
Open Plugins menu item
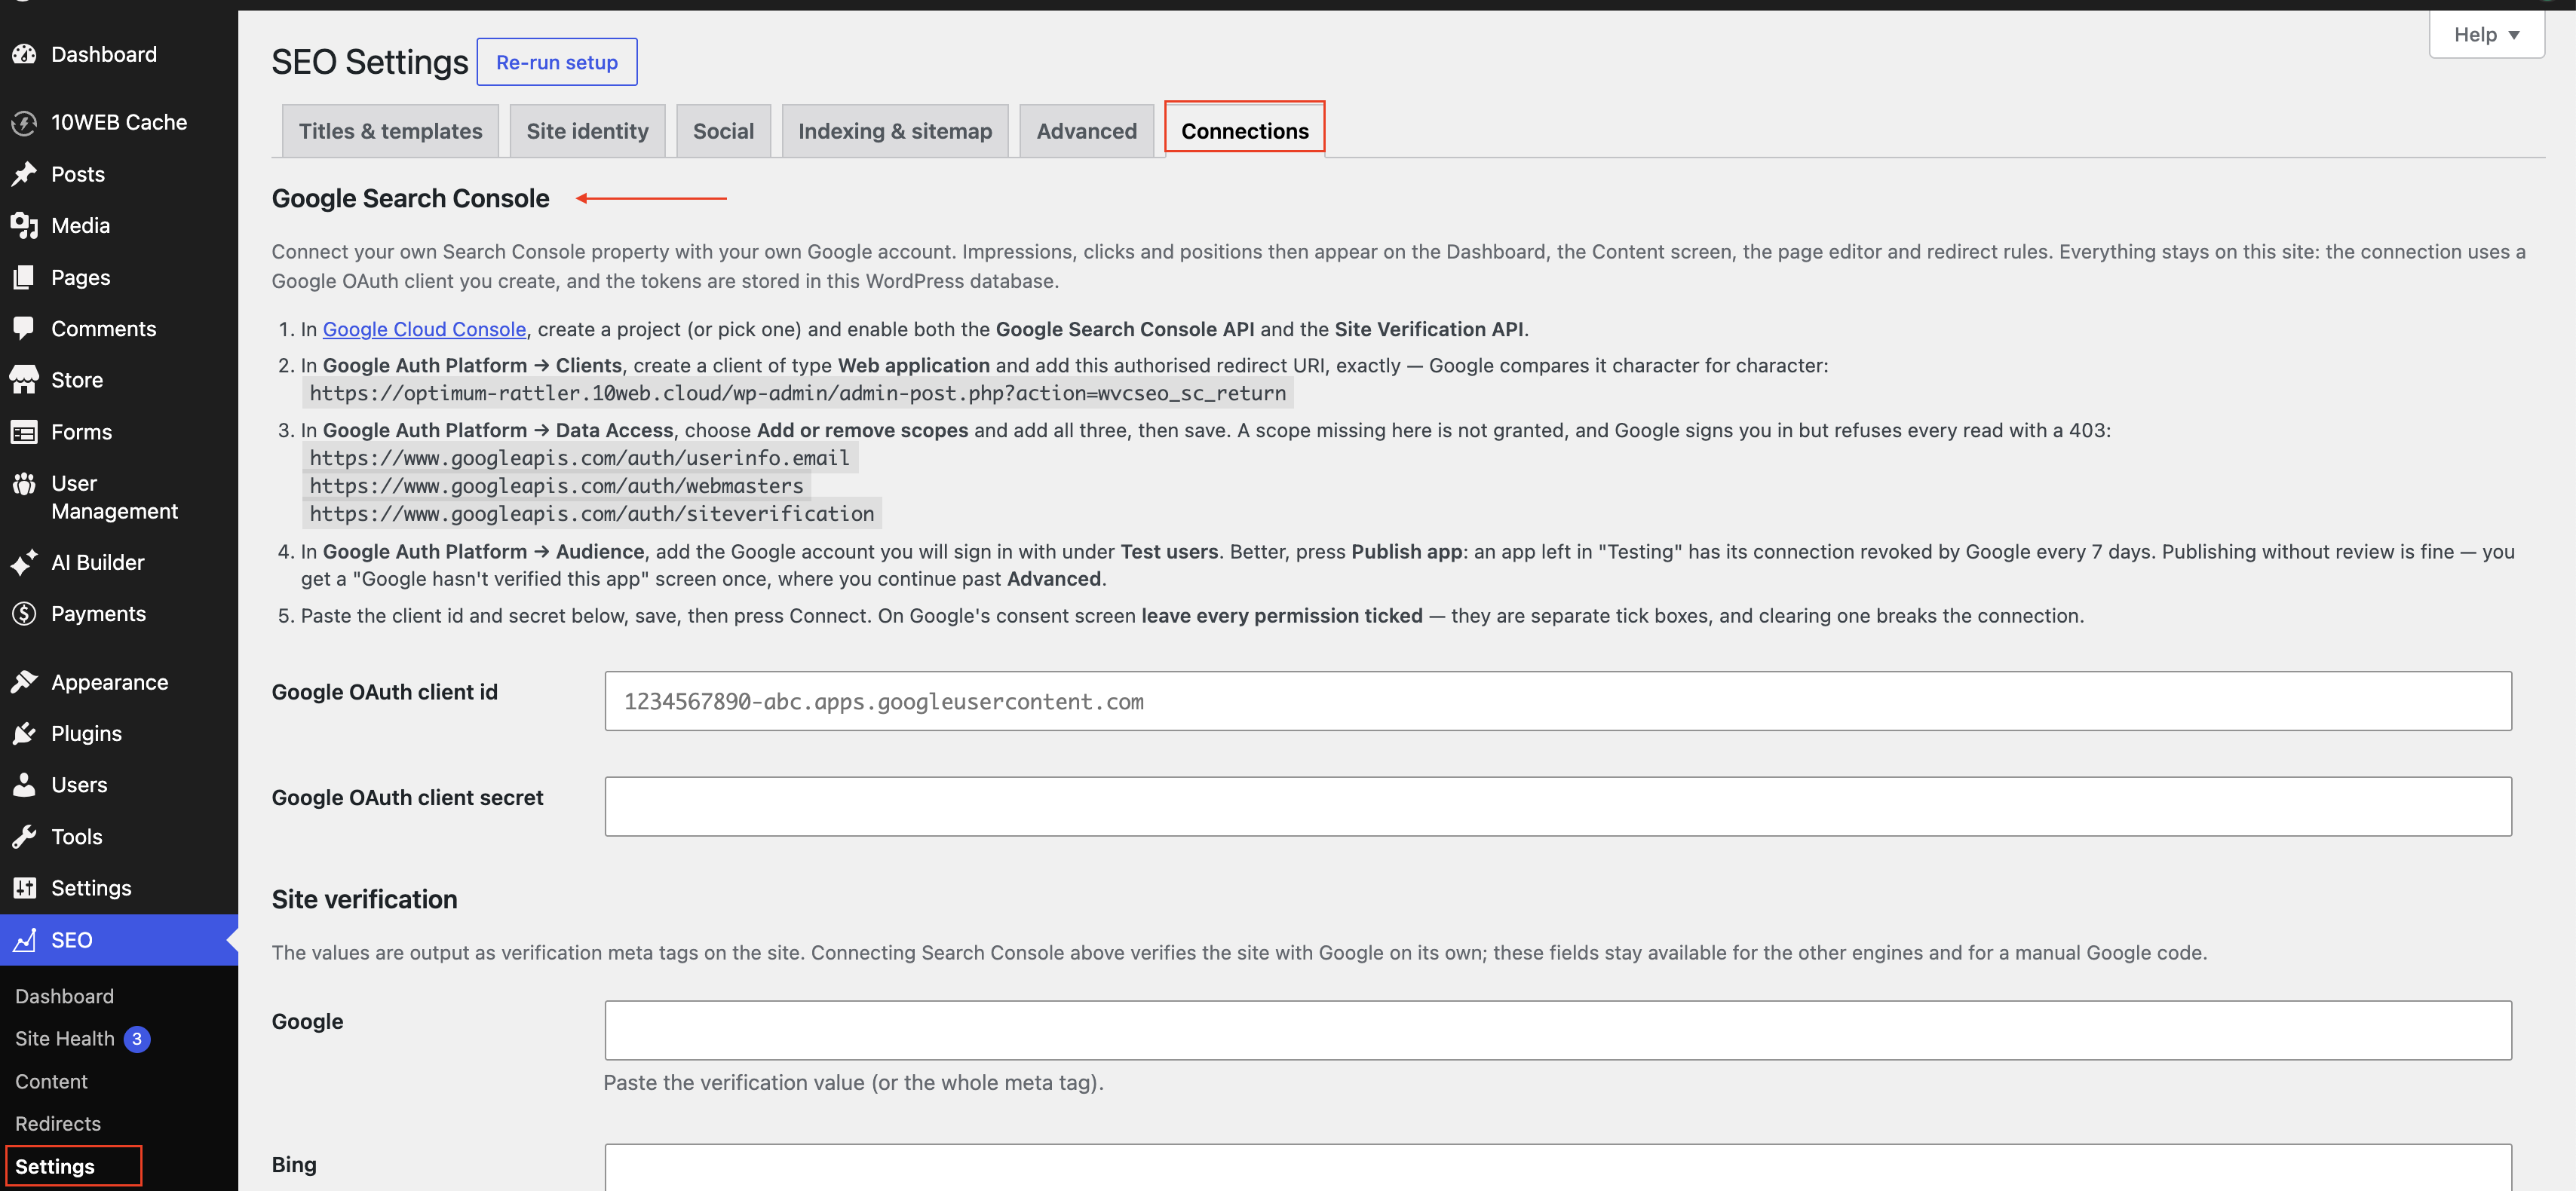pos(86,733)
